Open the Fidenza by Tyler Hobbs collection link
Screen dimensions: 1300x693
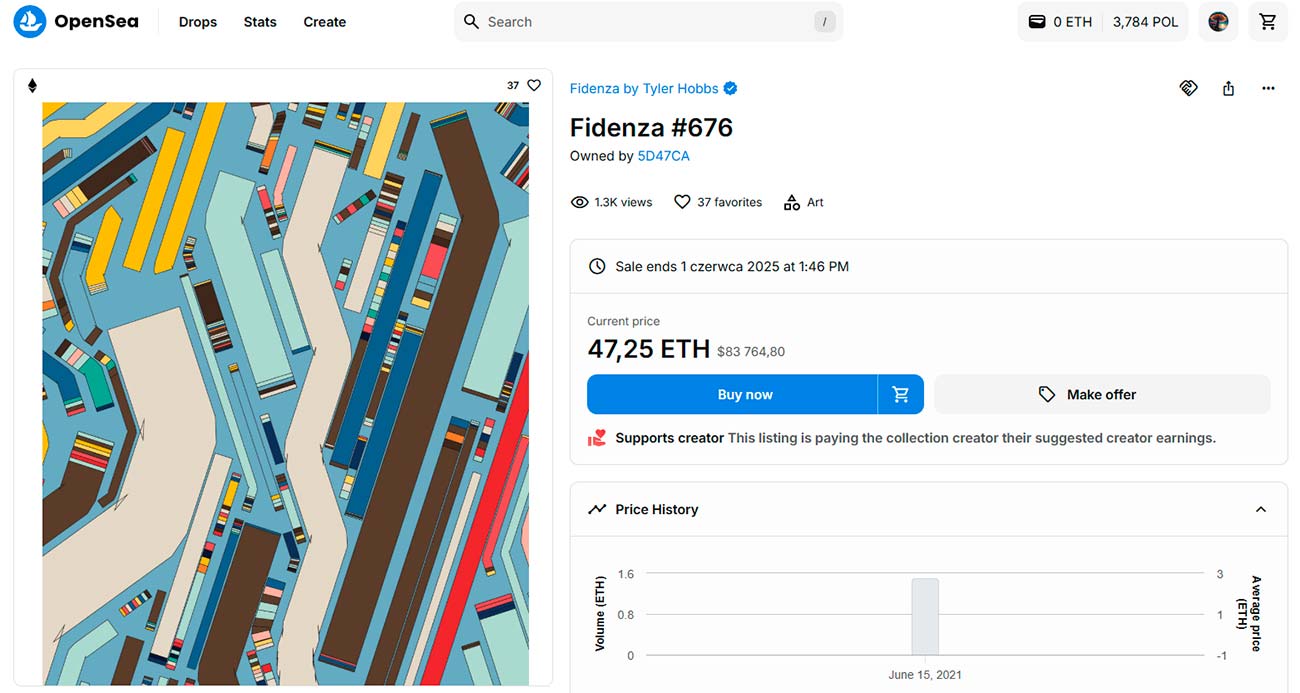[644, 88]
